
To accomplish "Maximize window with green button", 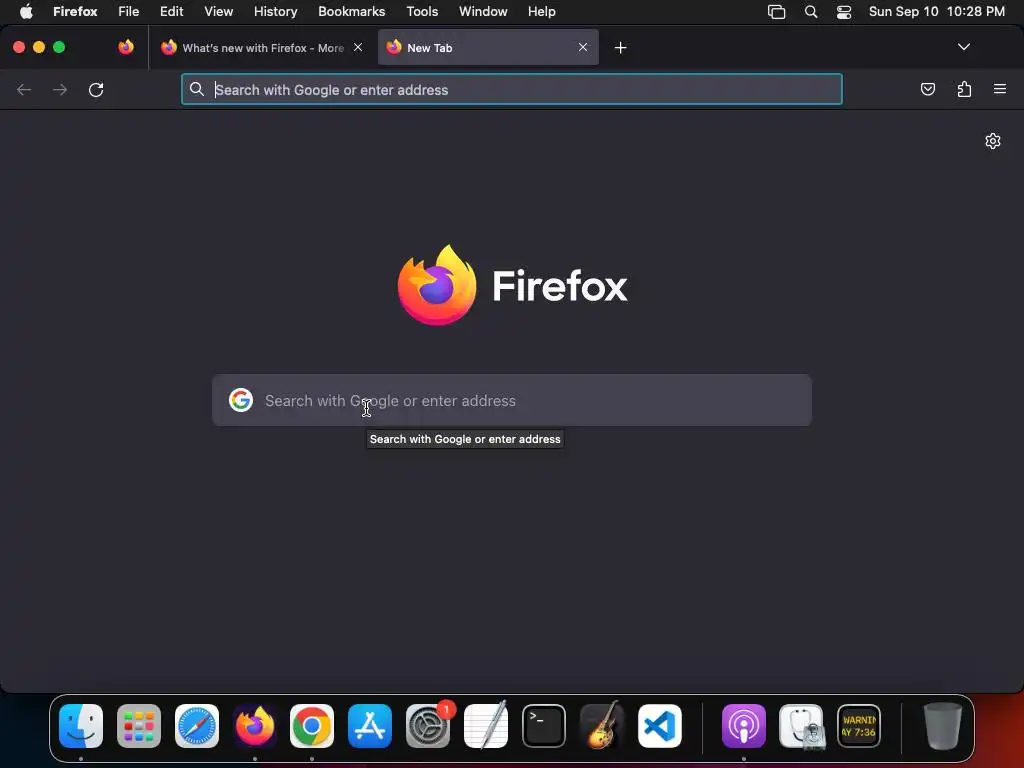I will (x=59, y=47).
